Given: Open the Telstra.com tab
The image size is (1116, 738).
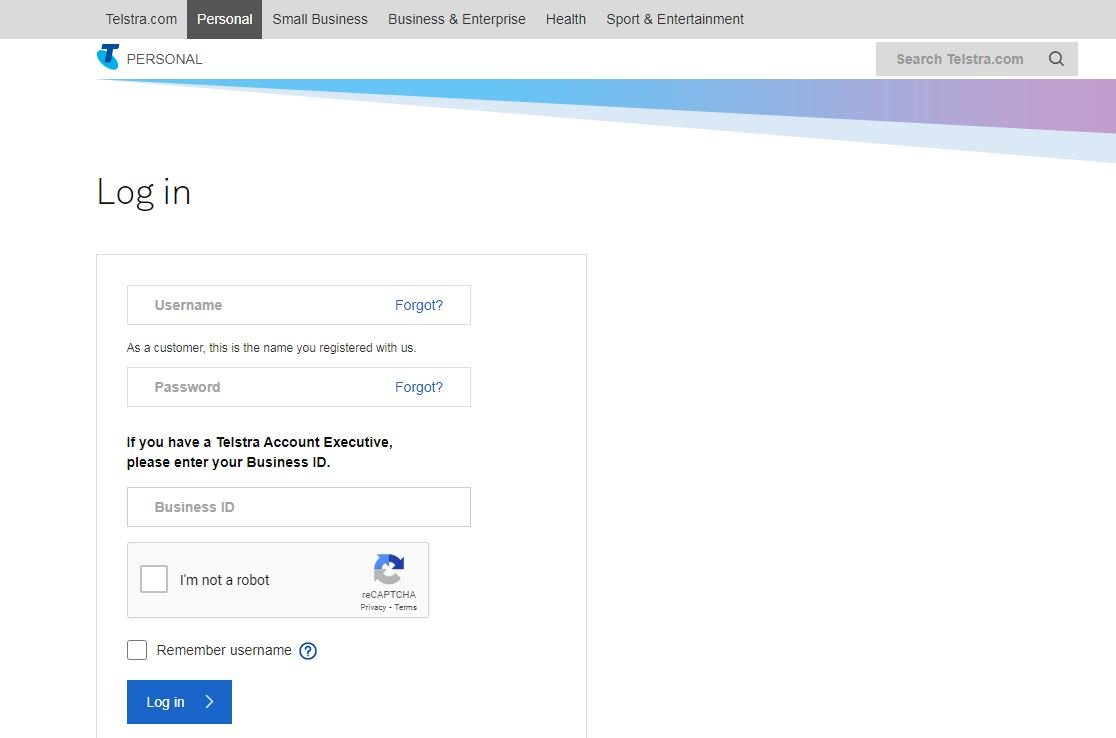Looking at the screenshot, I should click(x=141, y=19).
